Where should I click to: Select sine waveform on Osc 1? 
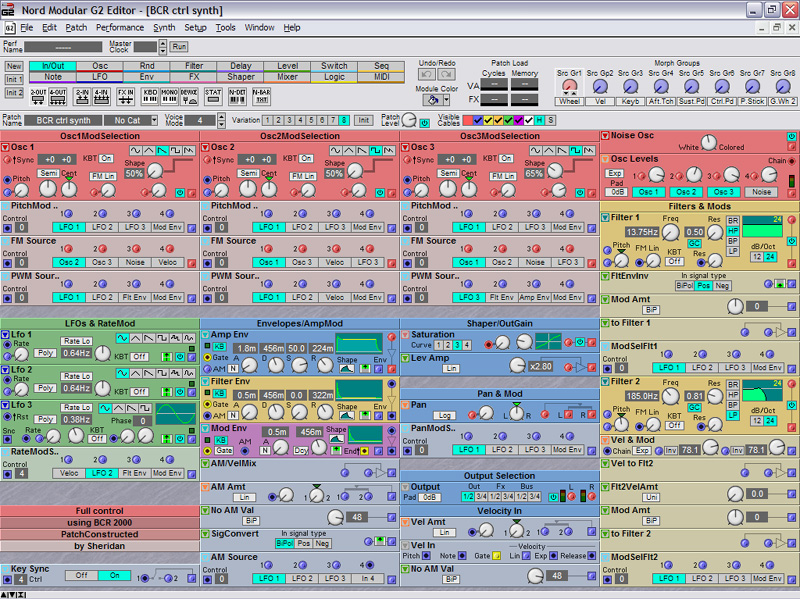(x=135, y=150)
